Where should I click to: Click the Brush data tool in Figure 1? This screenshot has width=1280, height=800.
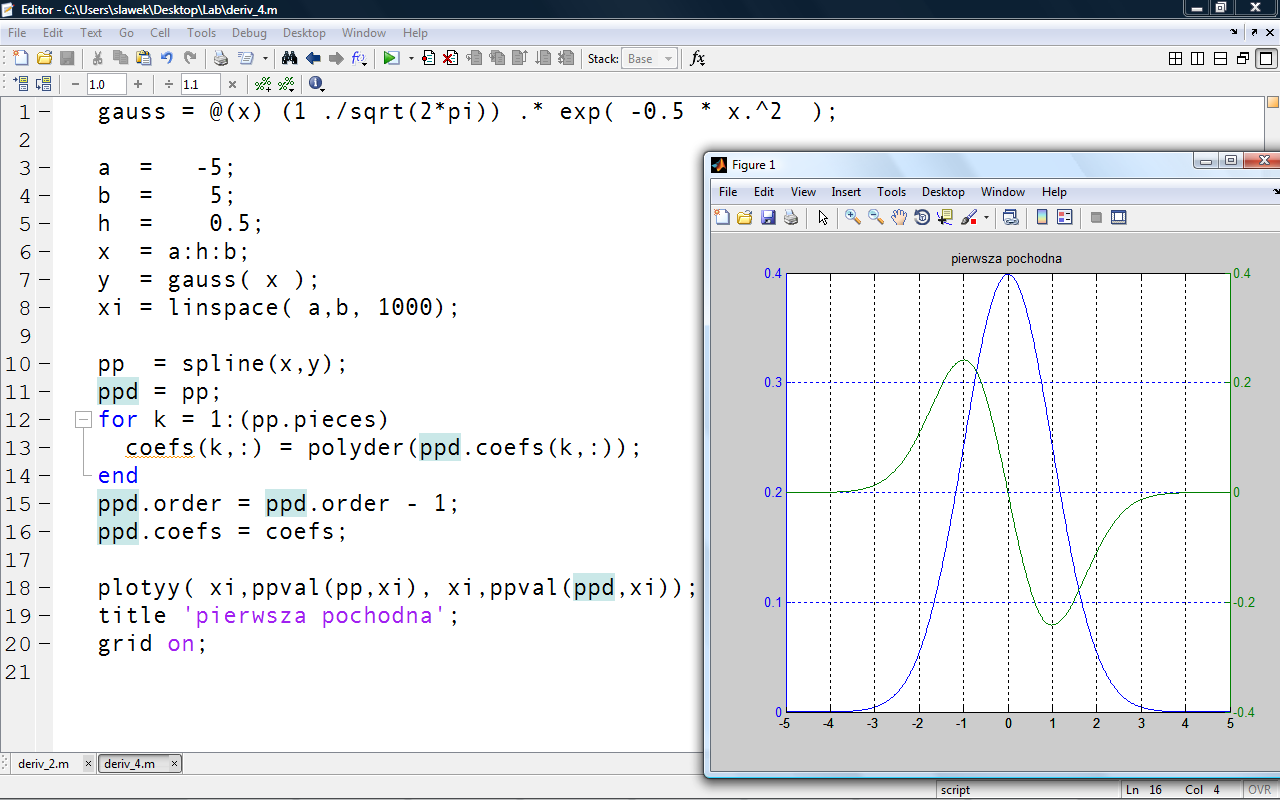click(x=969, y=217)
